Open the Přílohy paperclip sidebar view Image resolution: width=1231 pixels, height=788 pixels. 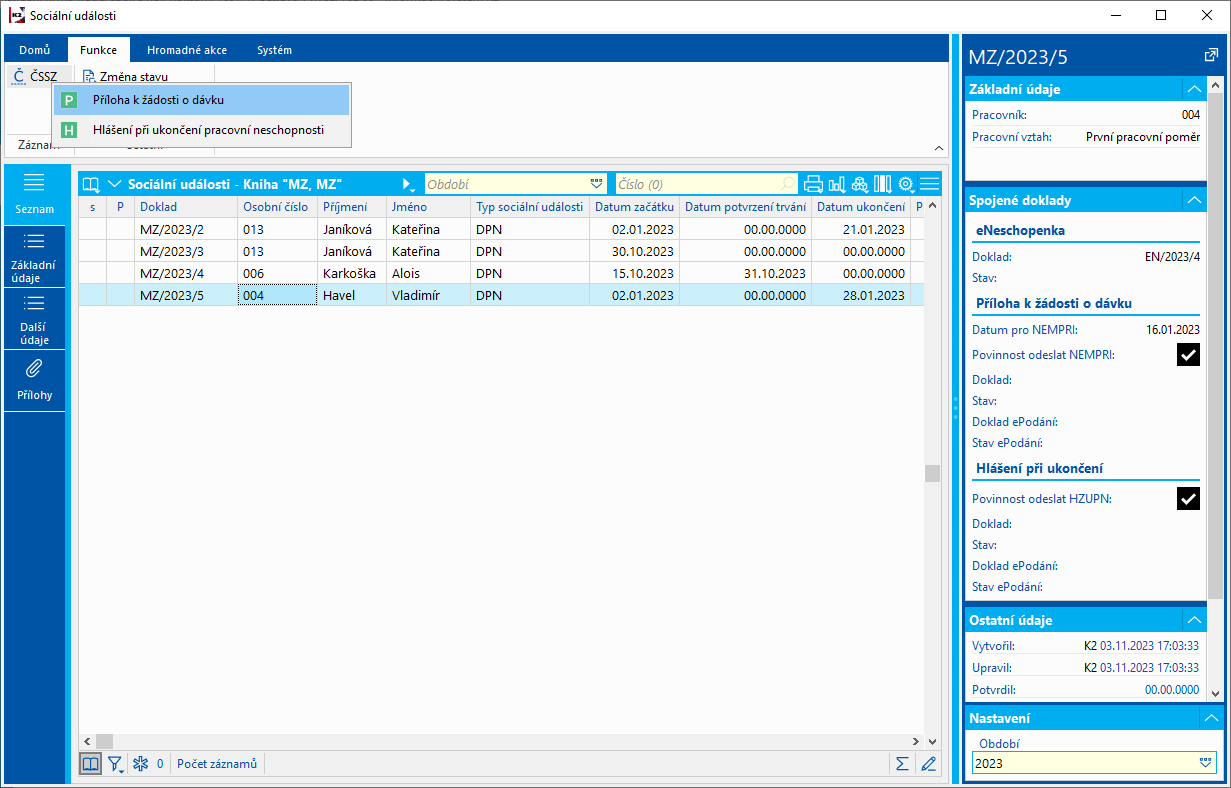click(x=35, y=381)
